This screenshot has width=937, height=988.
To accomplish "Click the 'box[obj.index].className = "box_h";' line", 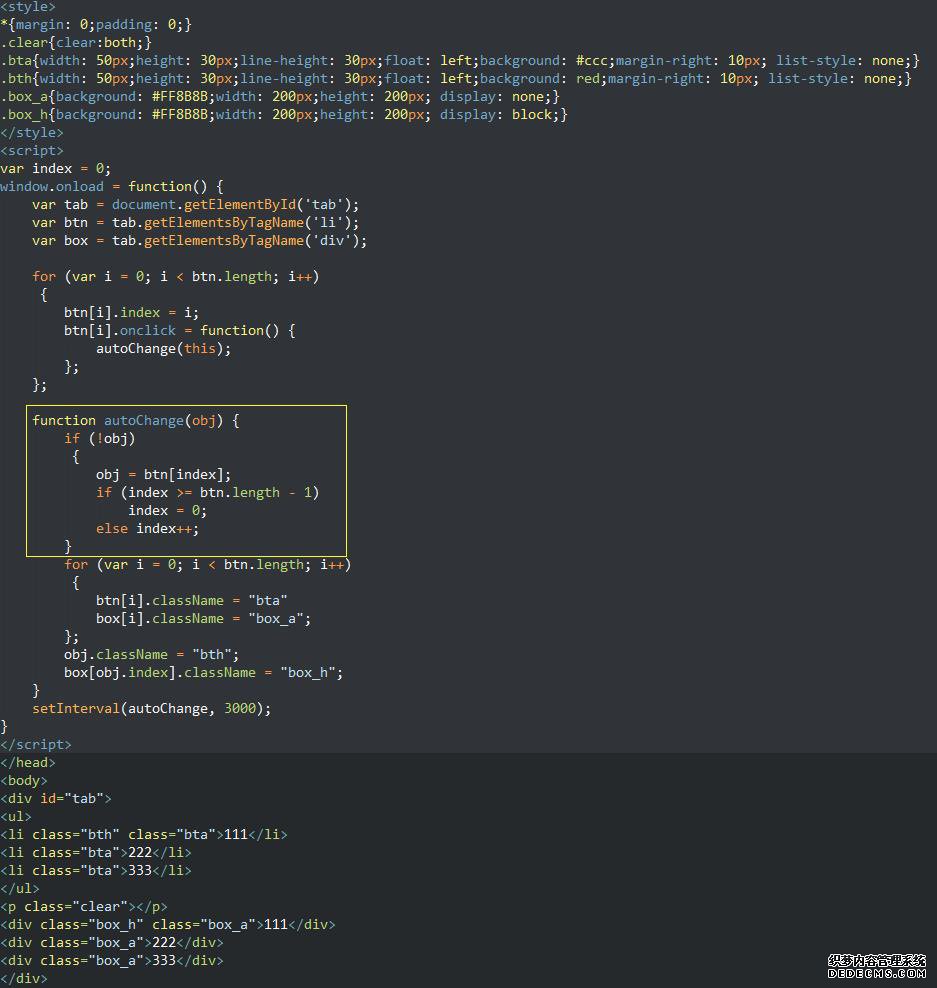I will (204, 672).
